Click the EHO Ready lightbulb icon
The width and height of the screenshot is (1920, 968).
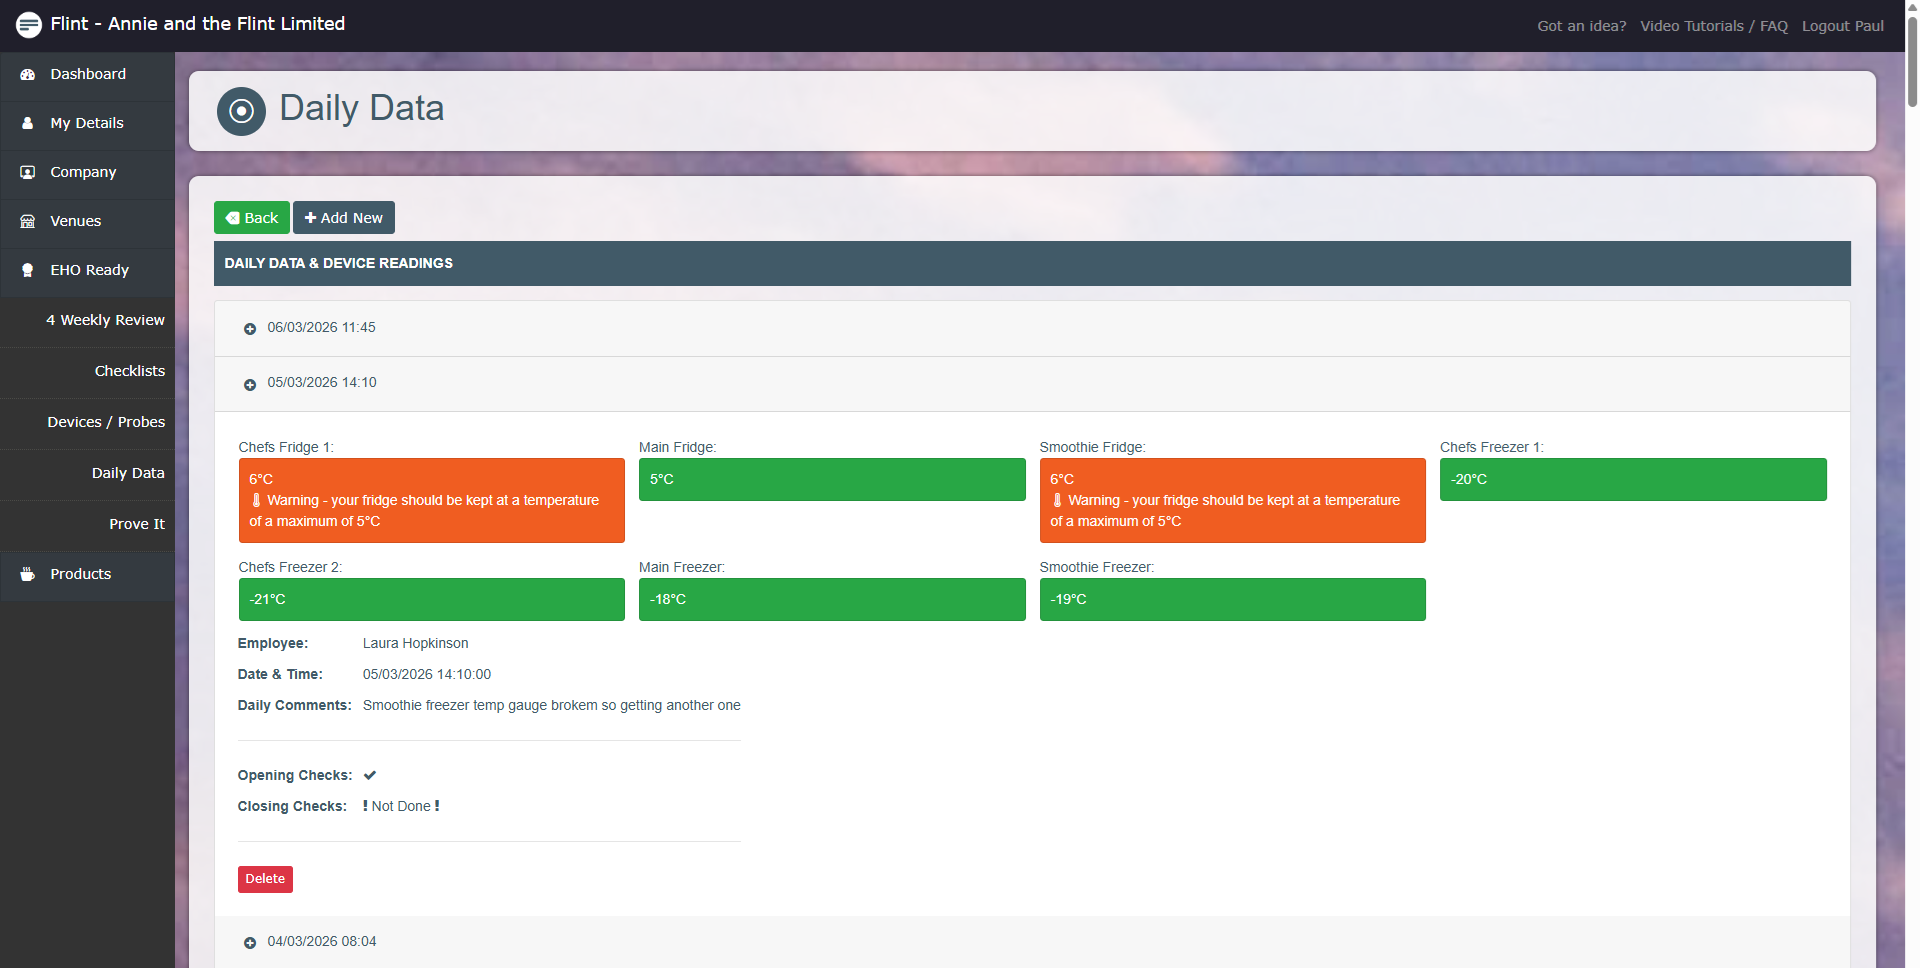click(x=28, y=271)
